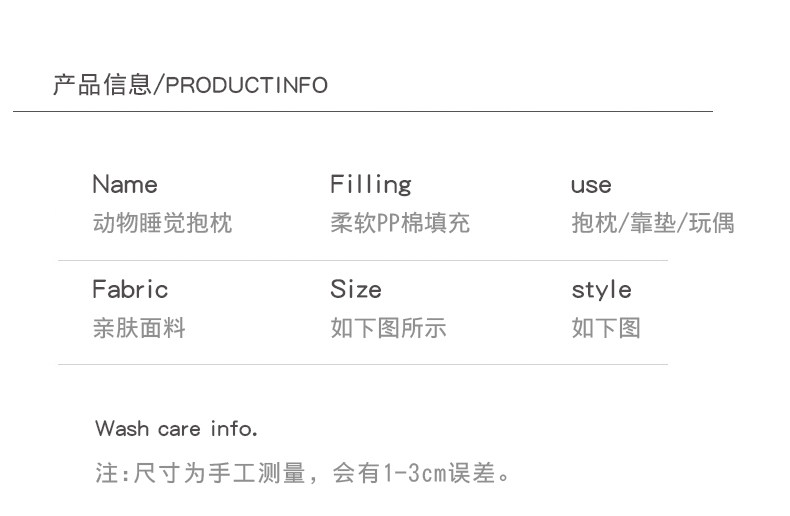Click the 抱枕/靠垫/玩偶 usage text
790x516 pixels.
click(x=653, y=223)
